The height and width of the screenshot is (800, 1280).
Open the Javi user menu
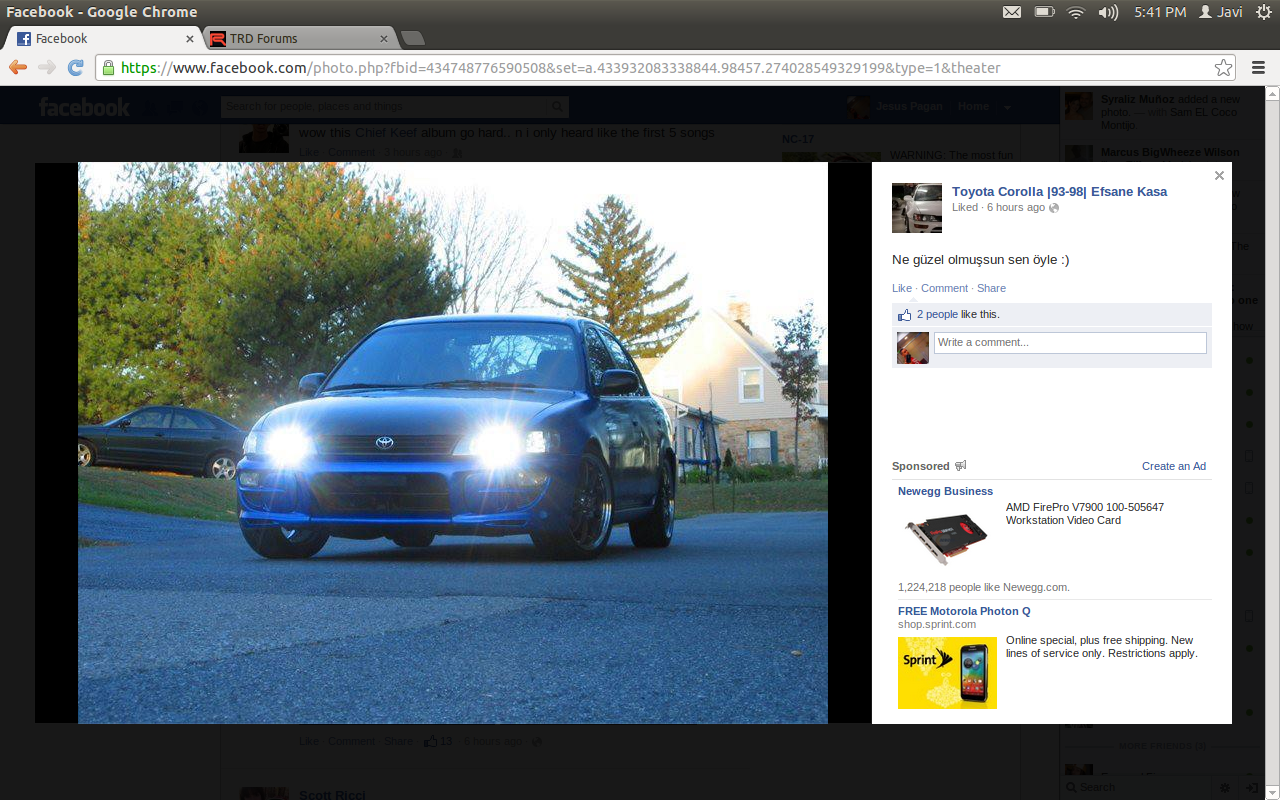coord(1221,12)
